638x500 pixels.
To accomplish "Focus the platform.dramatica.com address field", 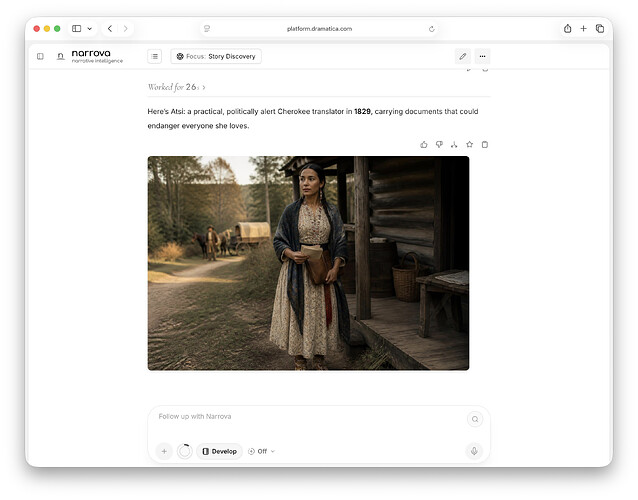I will (x=319, y=28).
